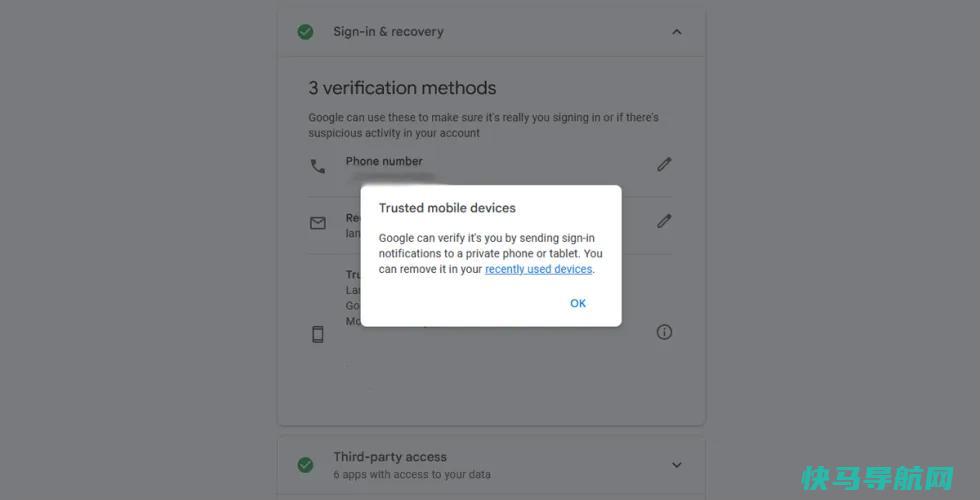Click the verification methods description text

483,125
